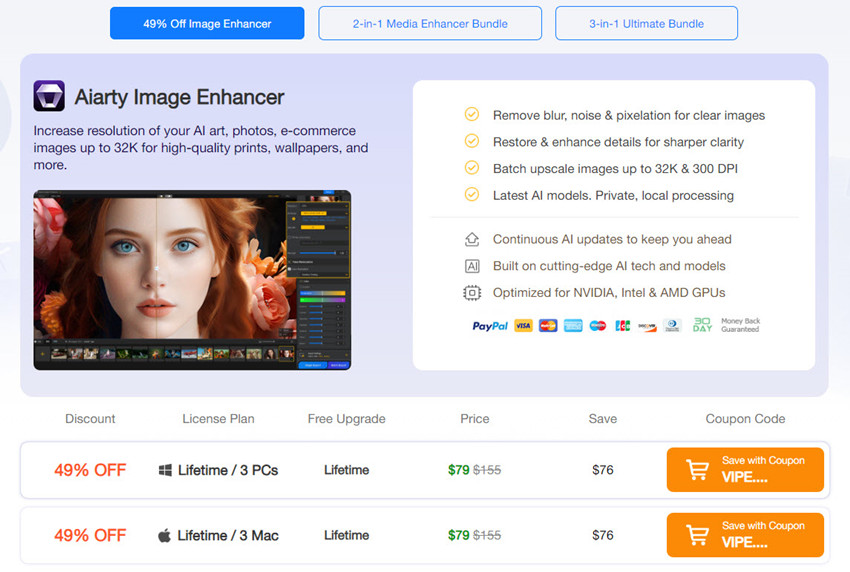This screenshot has height=572, width=850.
Task: Click the Diners Club card icon
Action: [x=672, y=325]
